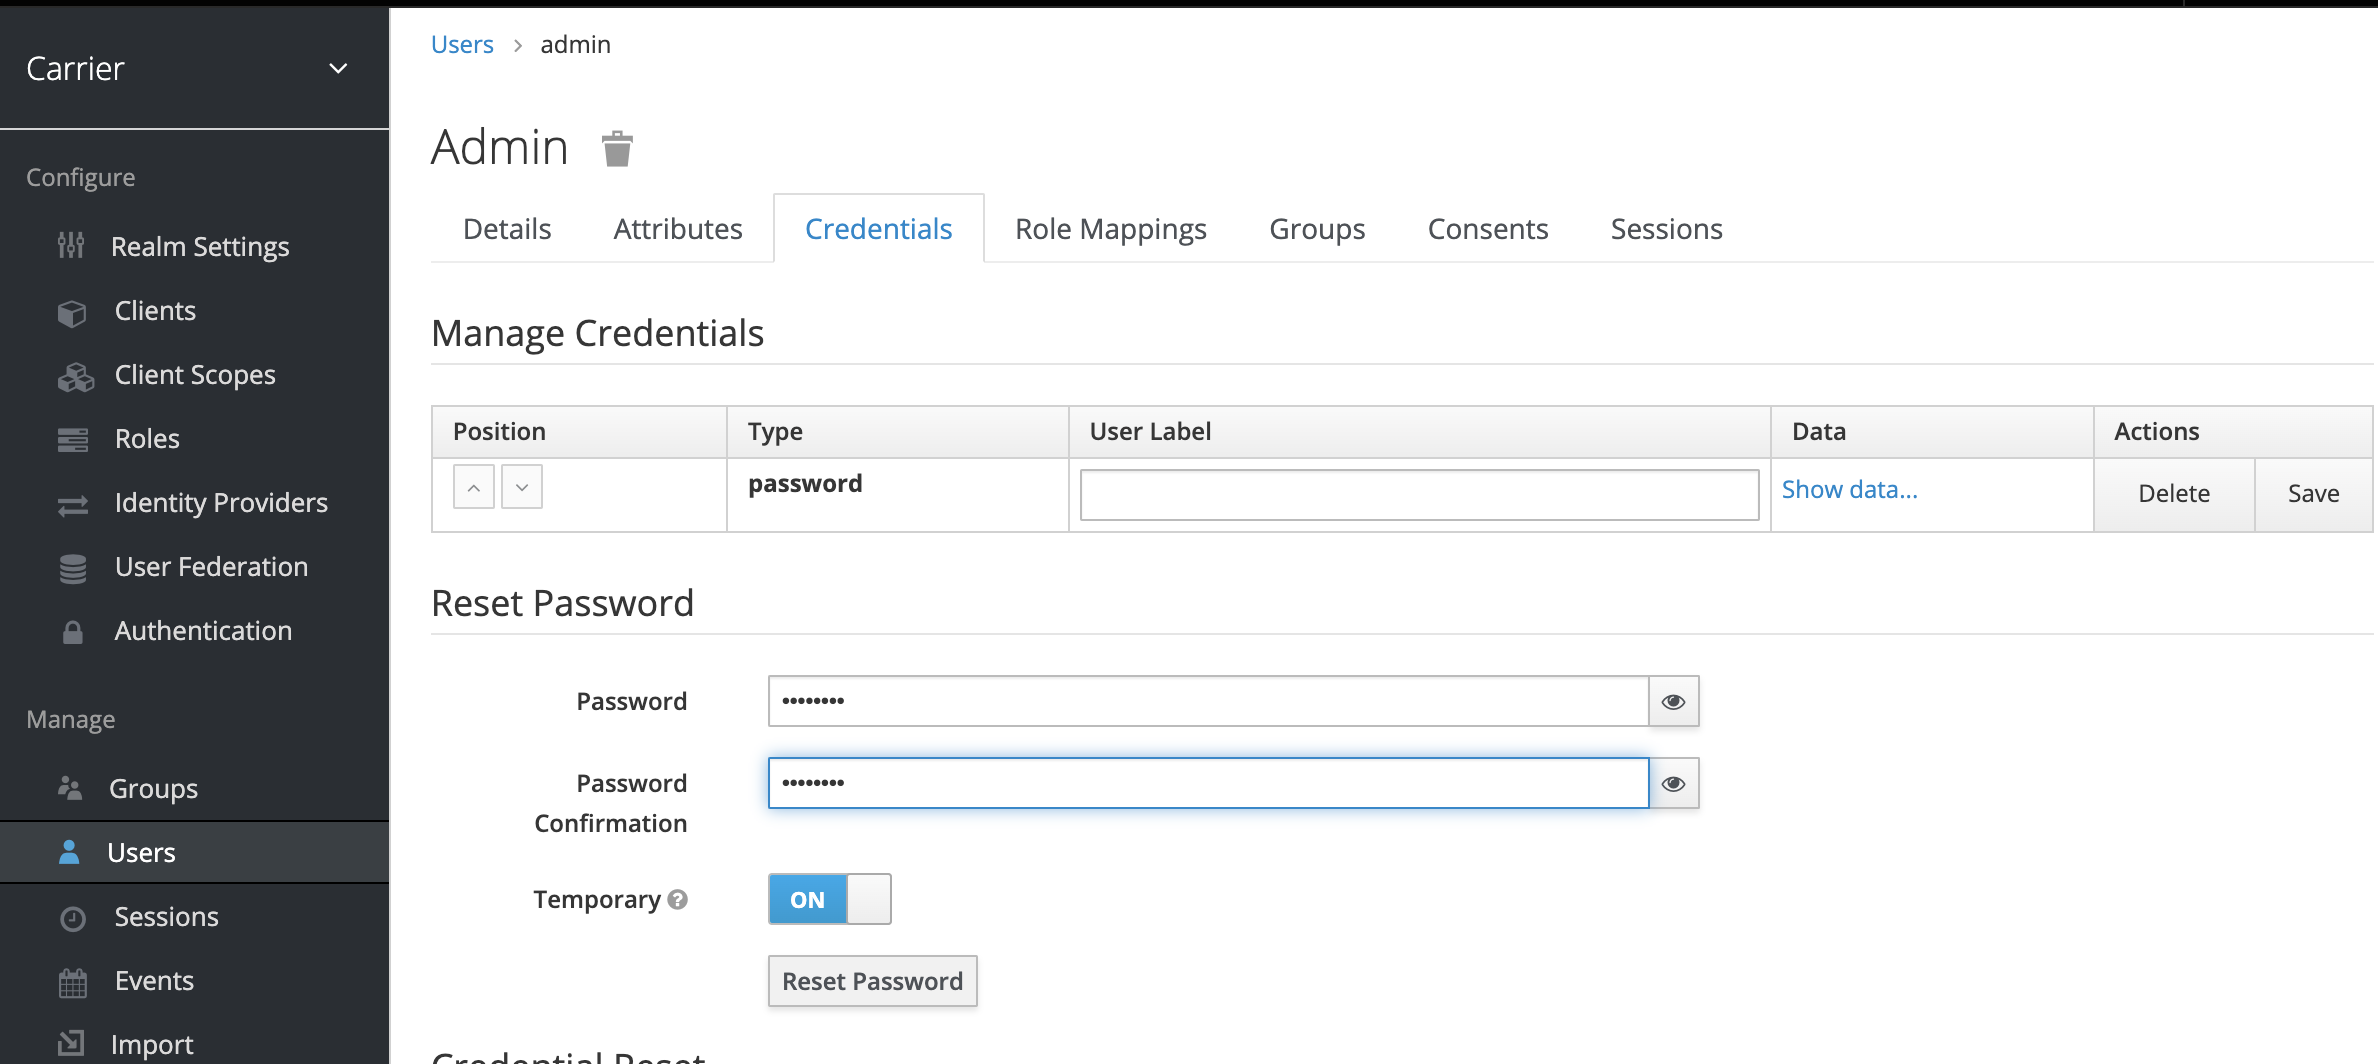Click inside the User Label field
Image resolution: width=2378 pixels, height=1064 pixels.
click(1417, 494)
